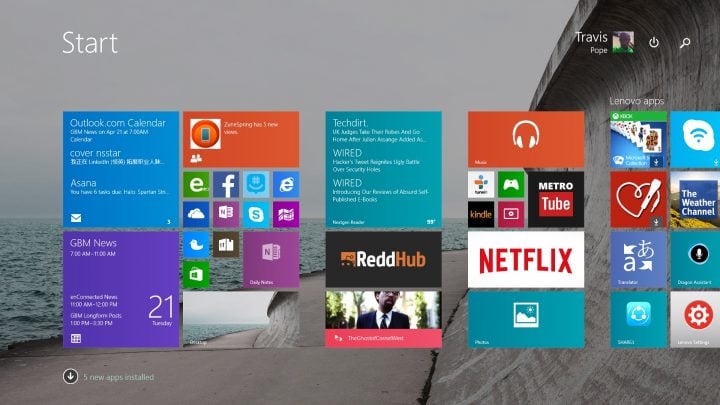Click the Start heading text
The image size is (720, 405).
pyautogui.click(x=90, y=43)
